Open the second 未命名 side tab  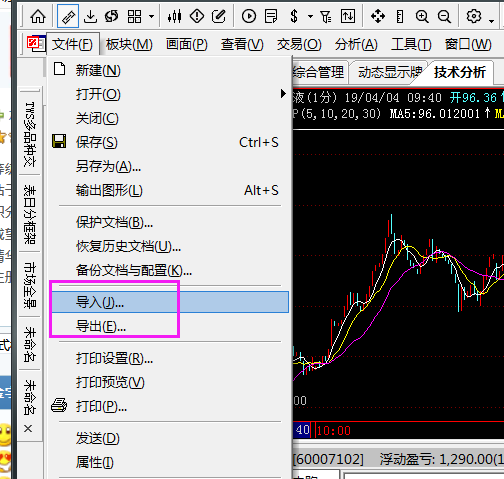[x=30, y=397]
